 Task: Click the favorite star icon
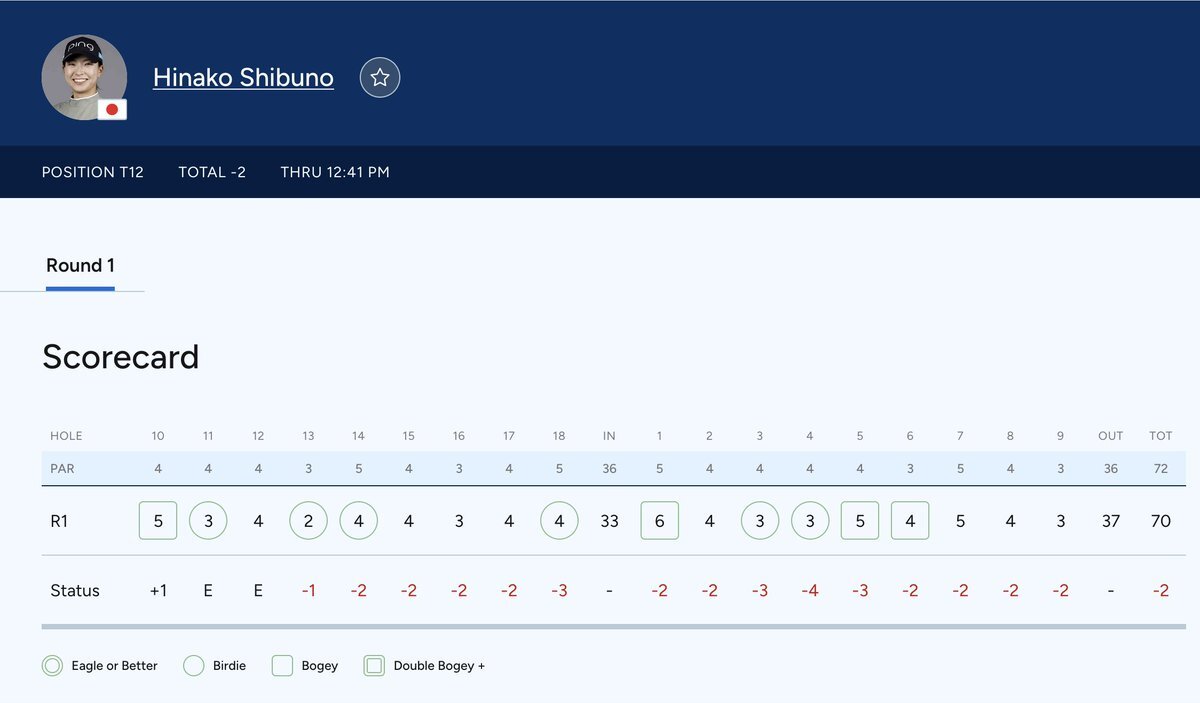[x=380, y=77]
